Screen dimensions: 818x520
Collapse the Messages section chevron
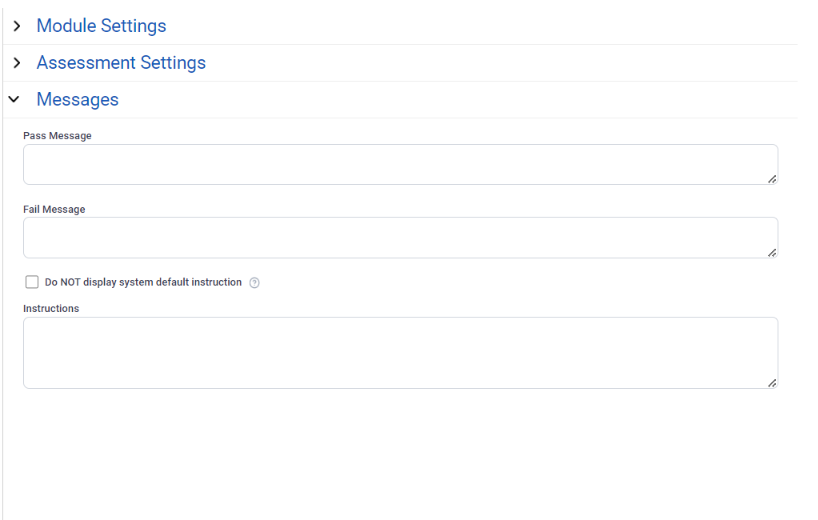tap(14, 99)
